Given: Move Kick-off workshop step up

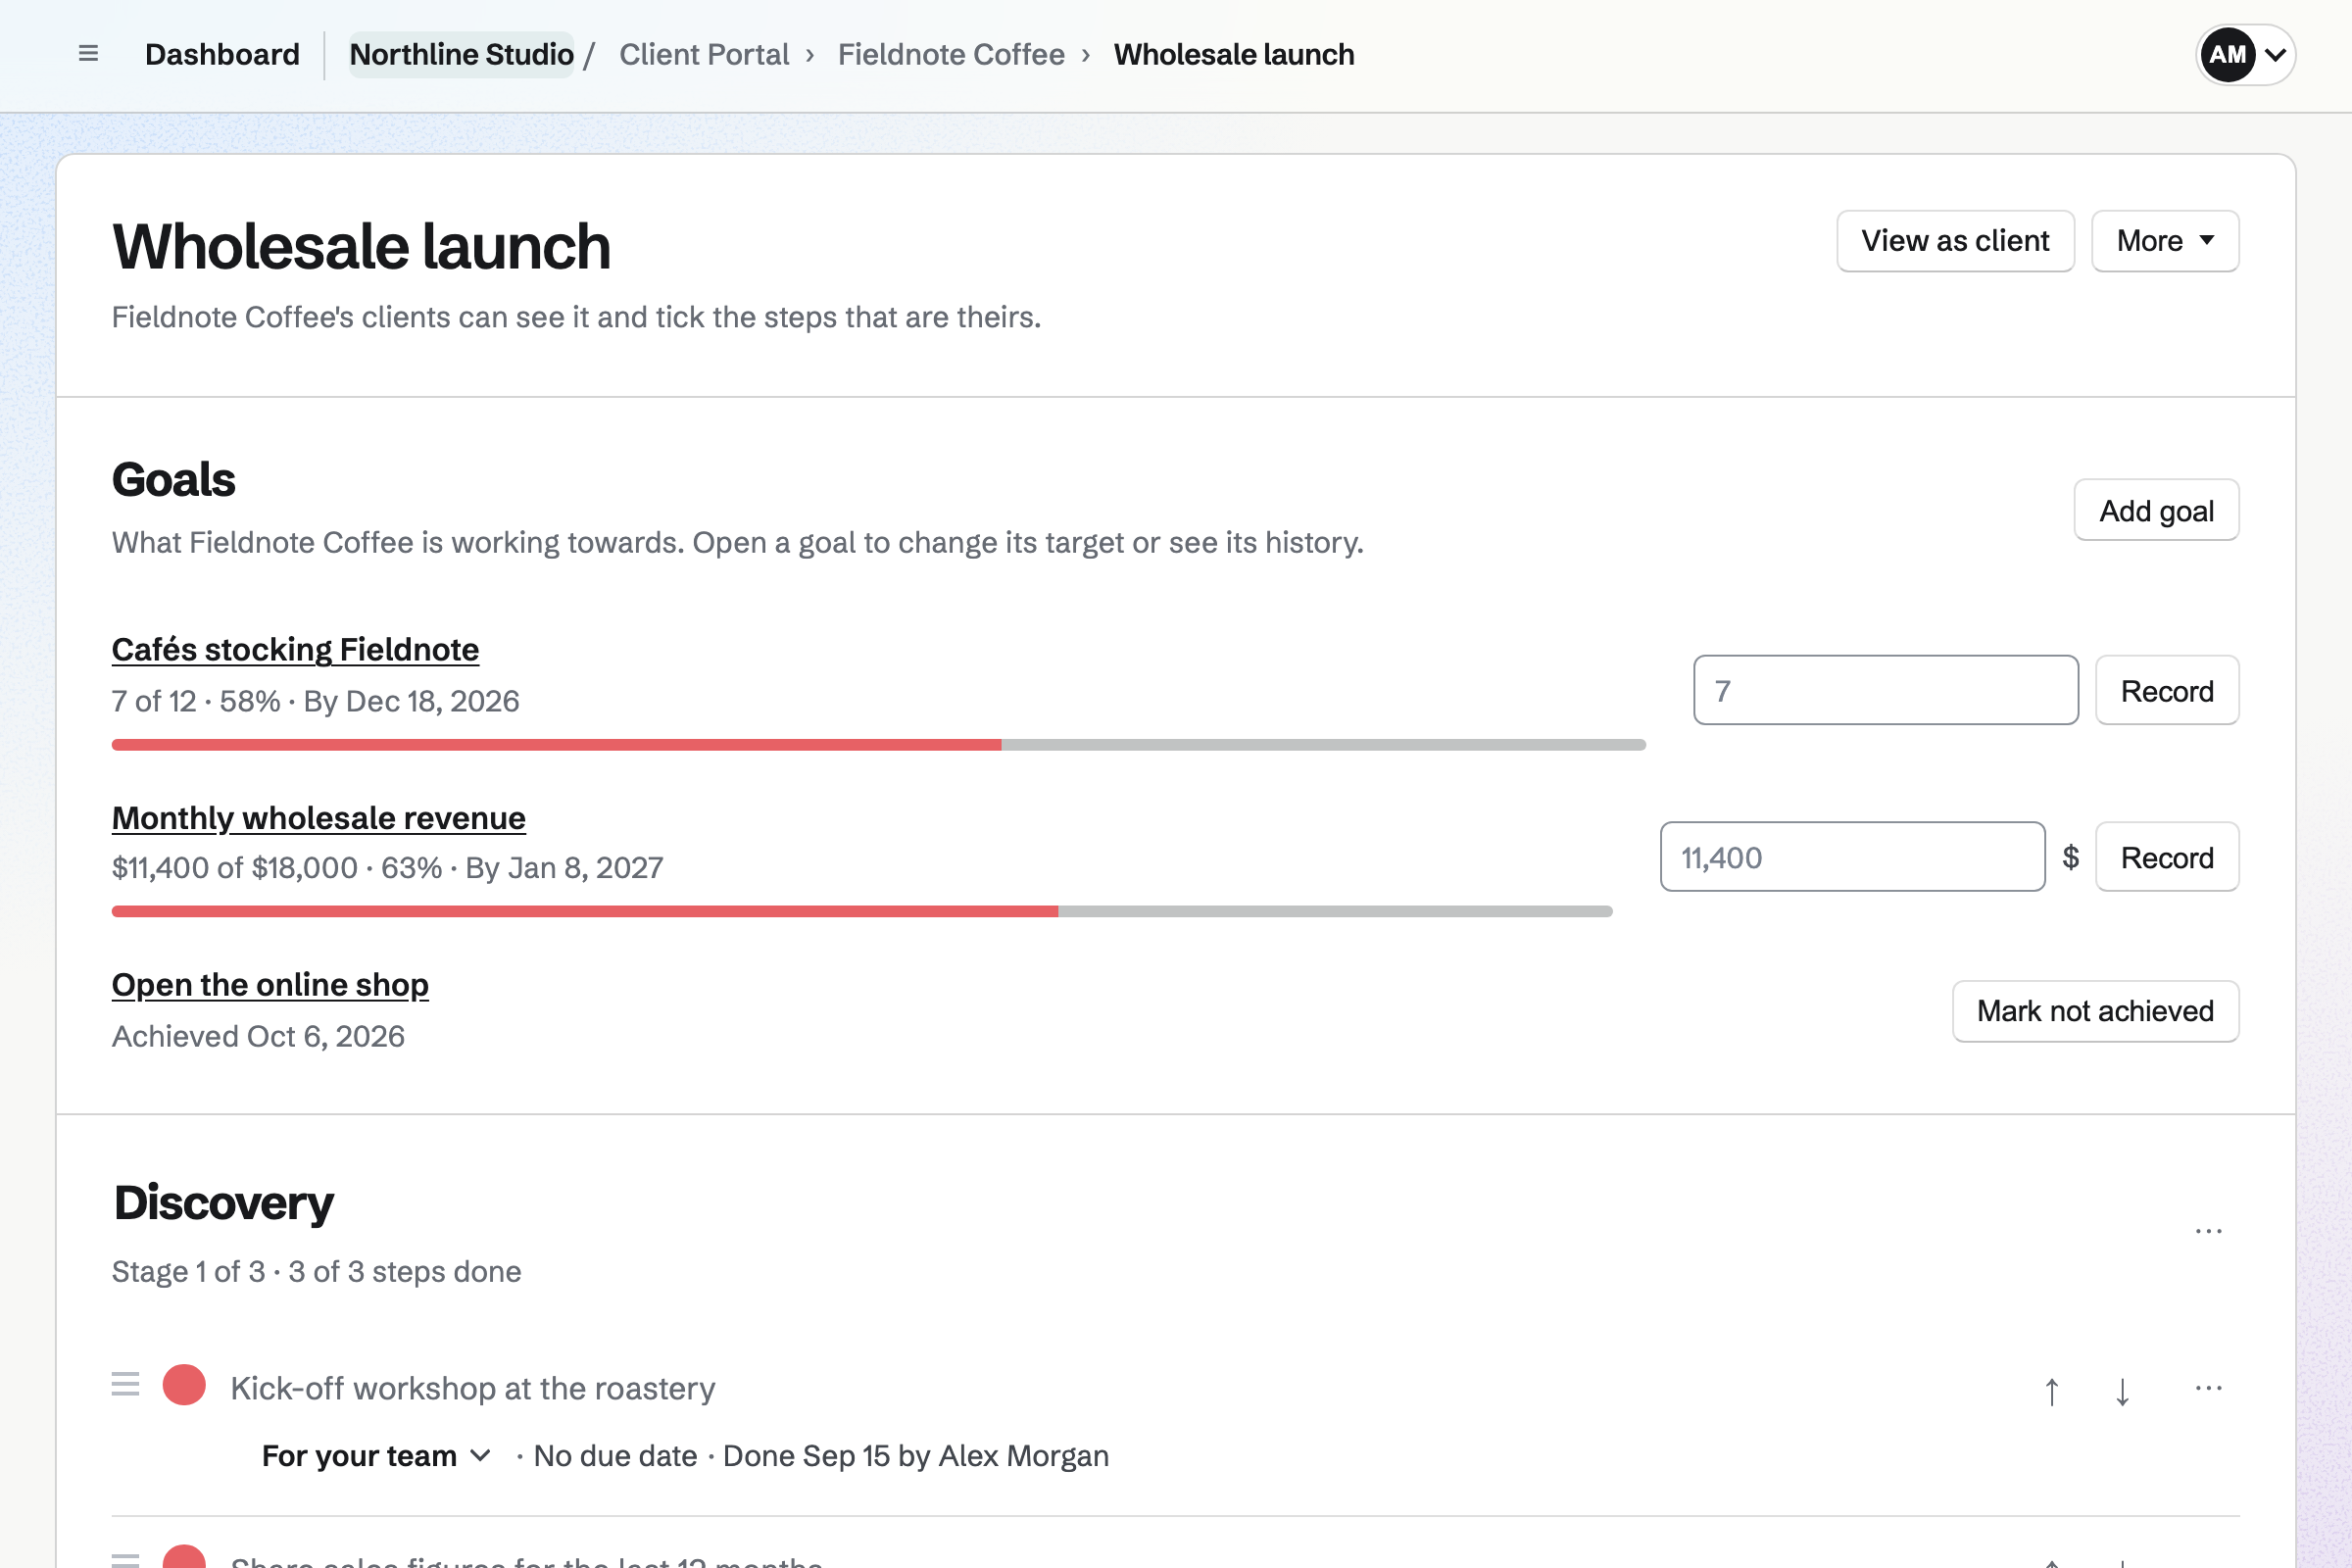Looking at the screenshot, I should (x=2051, y=1390).
